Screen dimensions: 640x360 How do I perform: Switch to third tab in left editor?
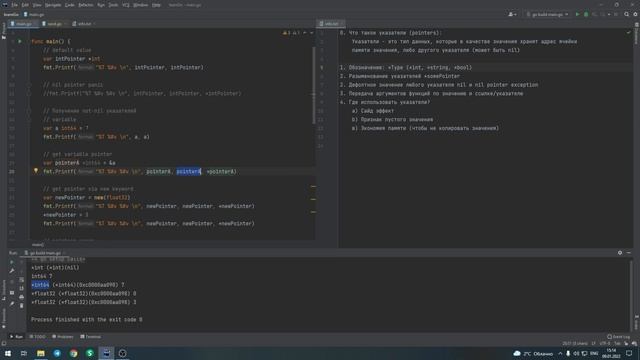coord(84,24)
